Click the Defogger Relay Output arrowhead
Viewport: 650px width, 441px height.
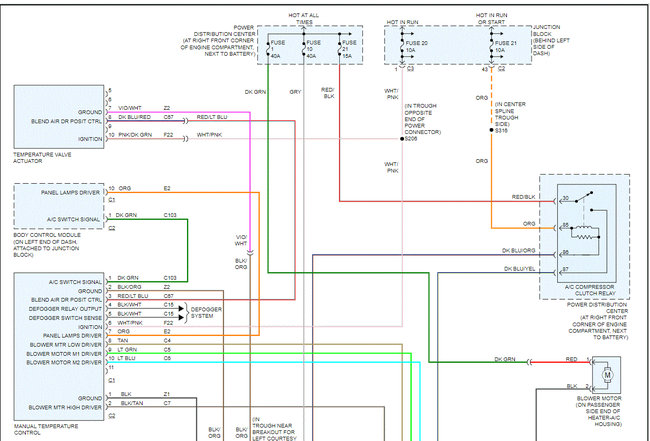tap(181, 309)
